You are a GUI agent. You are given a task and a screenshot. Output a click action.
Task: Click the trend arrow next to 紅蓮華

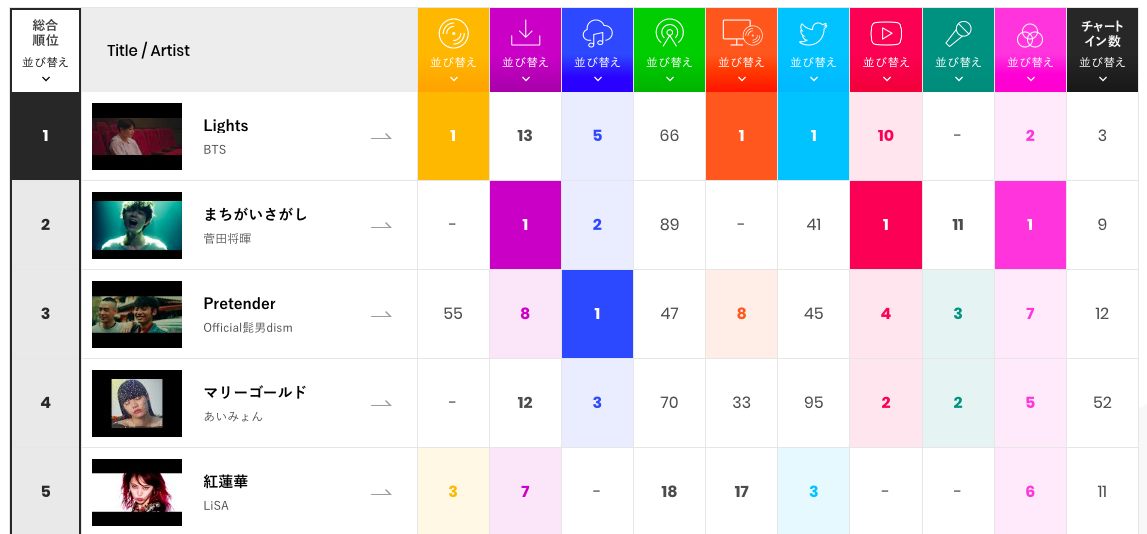(x=381, y=492)
